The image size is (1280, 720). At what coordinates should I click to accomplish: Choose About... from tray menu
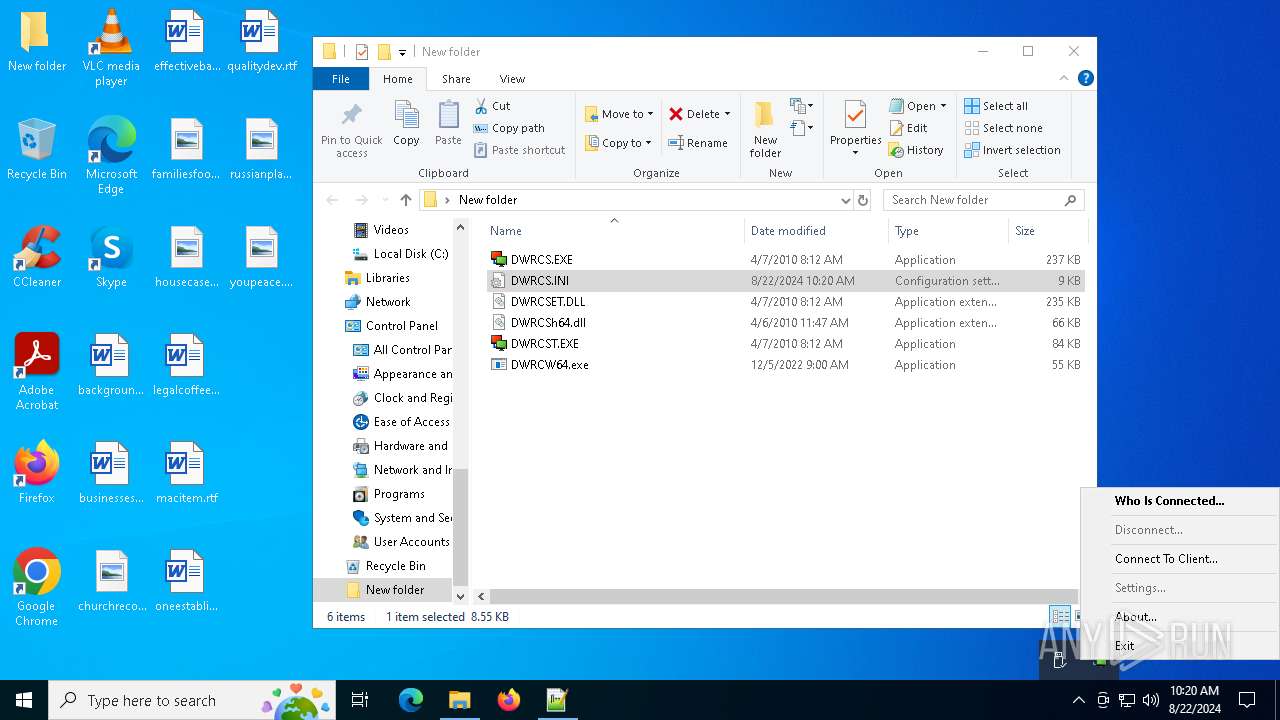click(1180, 617)
